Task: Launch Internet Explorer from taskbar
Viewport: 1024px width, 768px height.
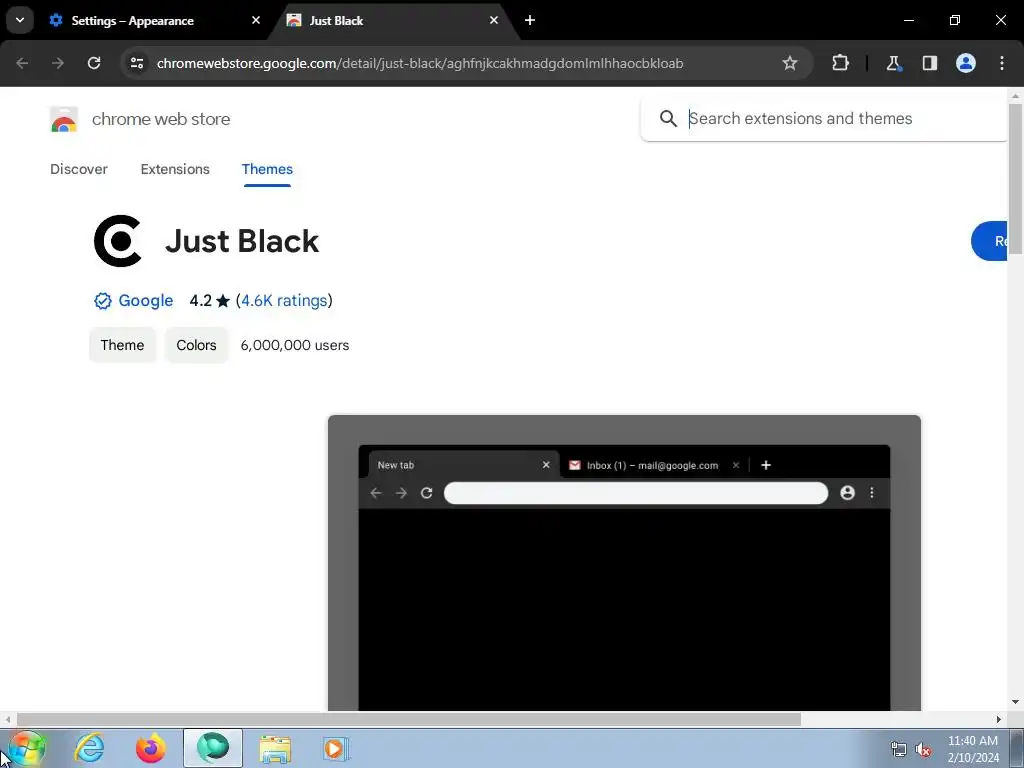Action: (x=89, y=748)
